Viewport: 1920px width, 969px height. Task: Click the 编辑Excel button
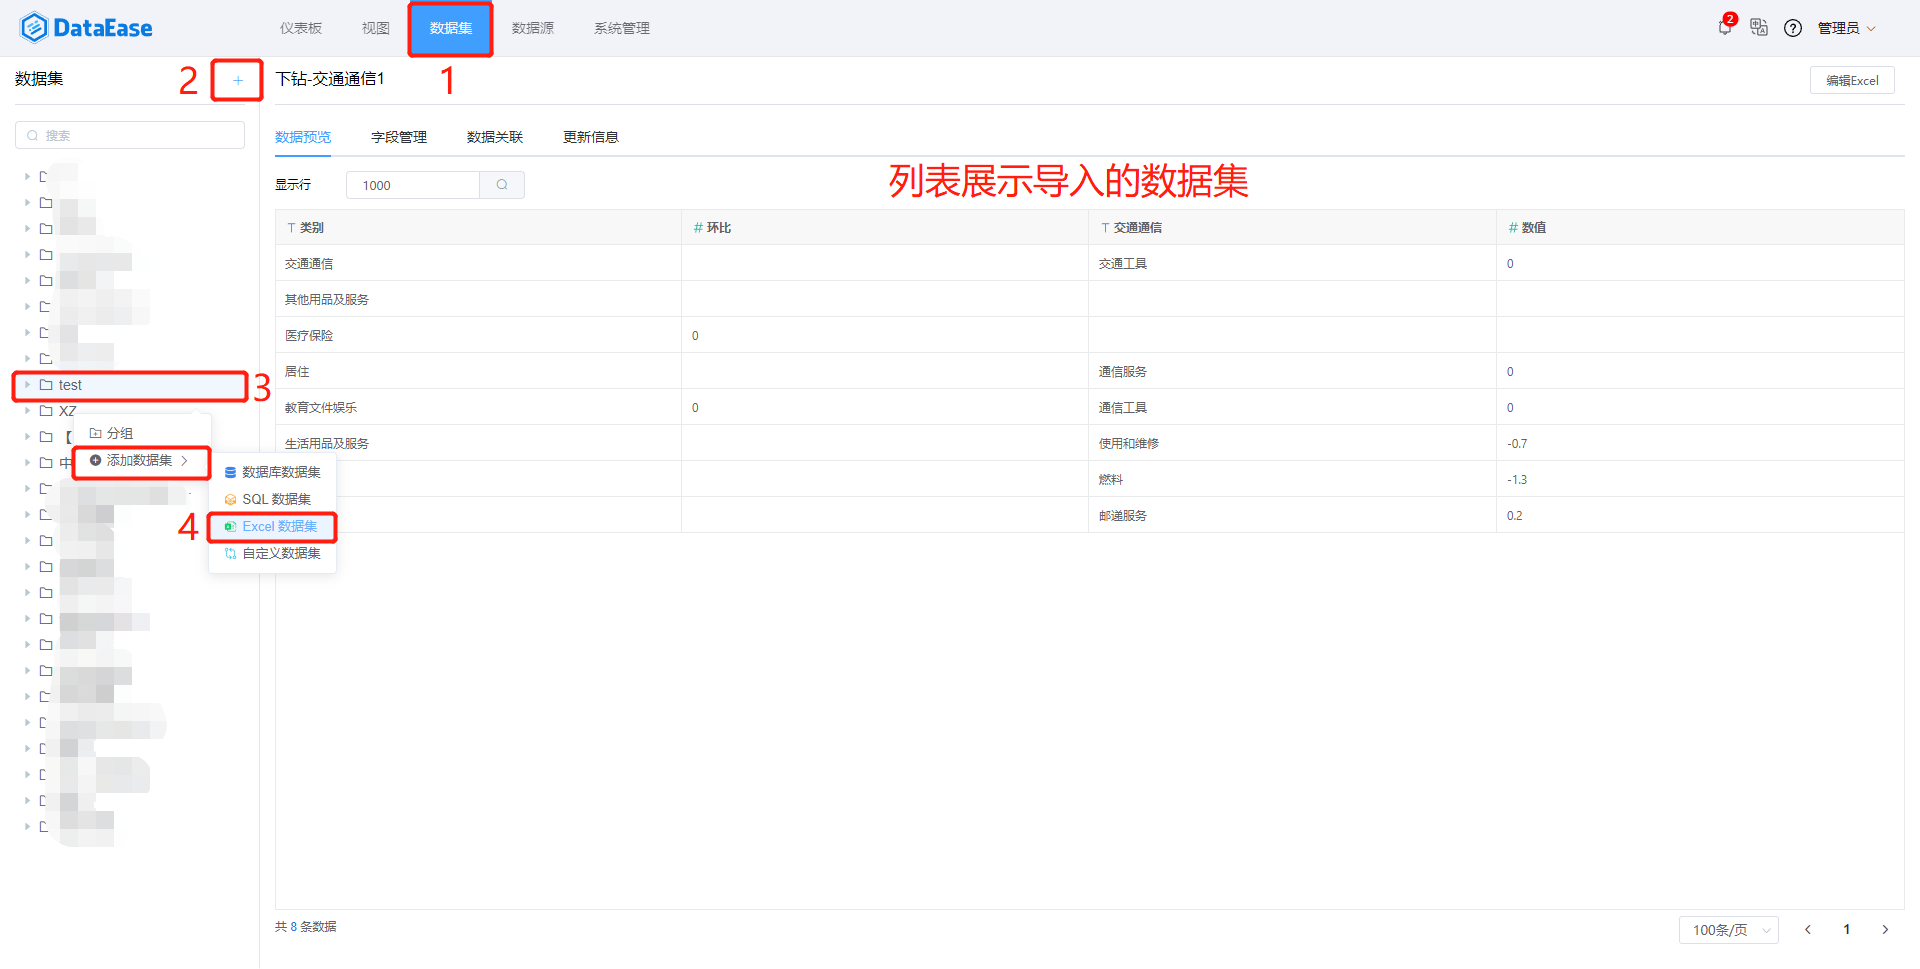[x=1852, y=79]
